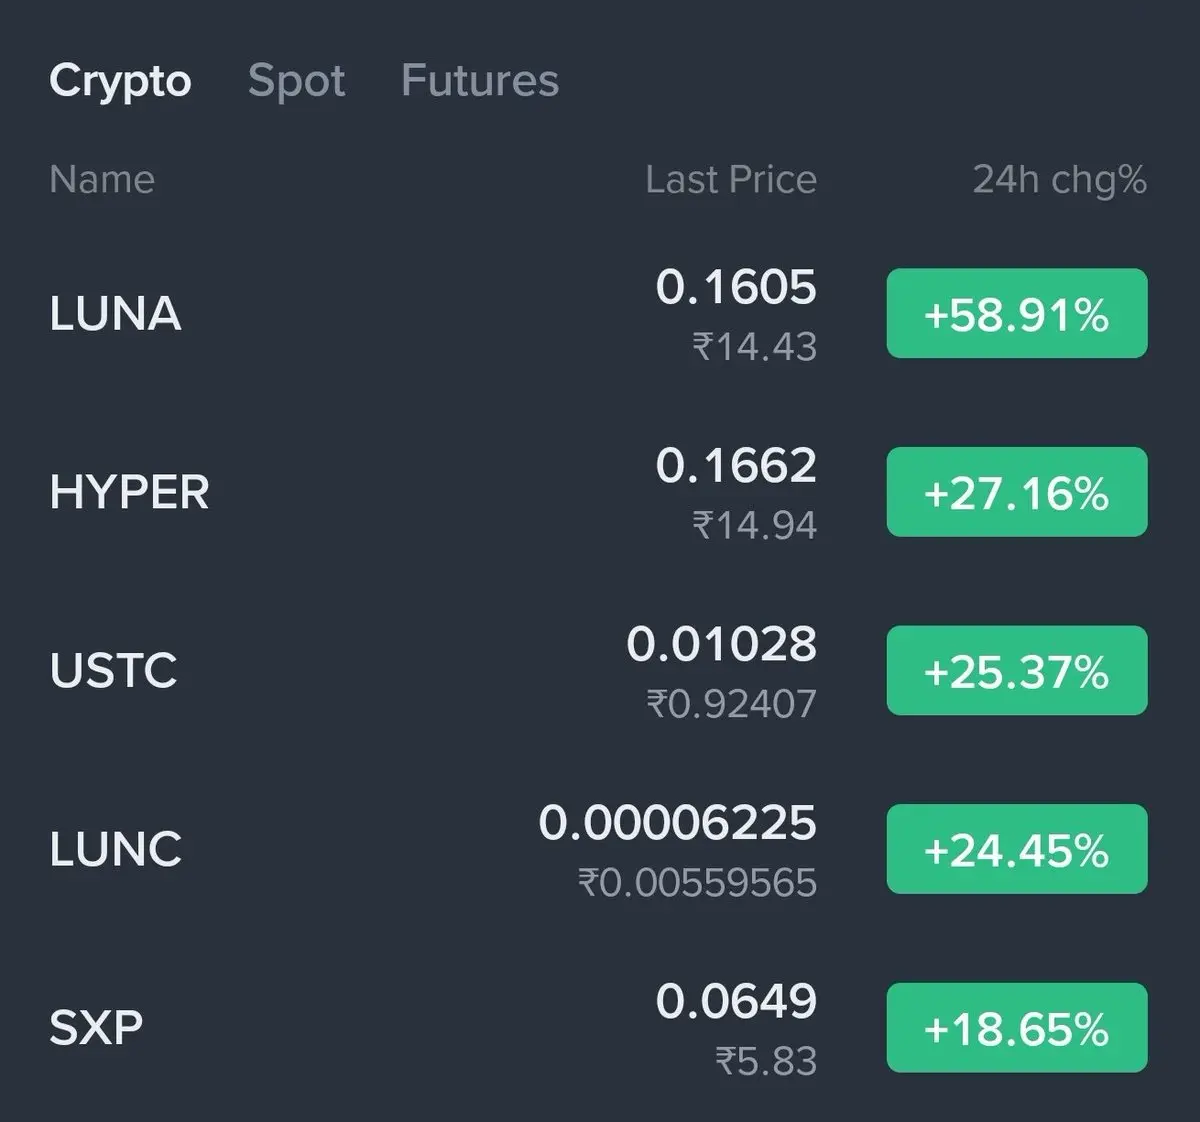1200x1122 pixels.
Task: Select SXP last price 0.0649
Action: coord(736,1002)
